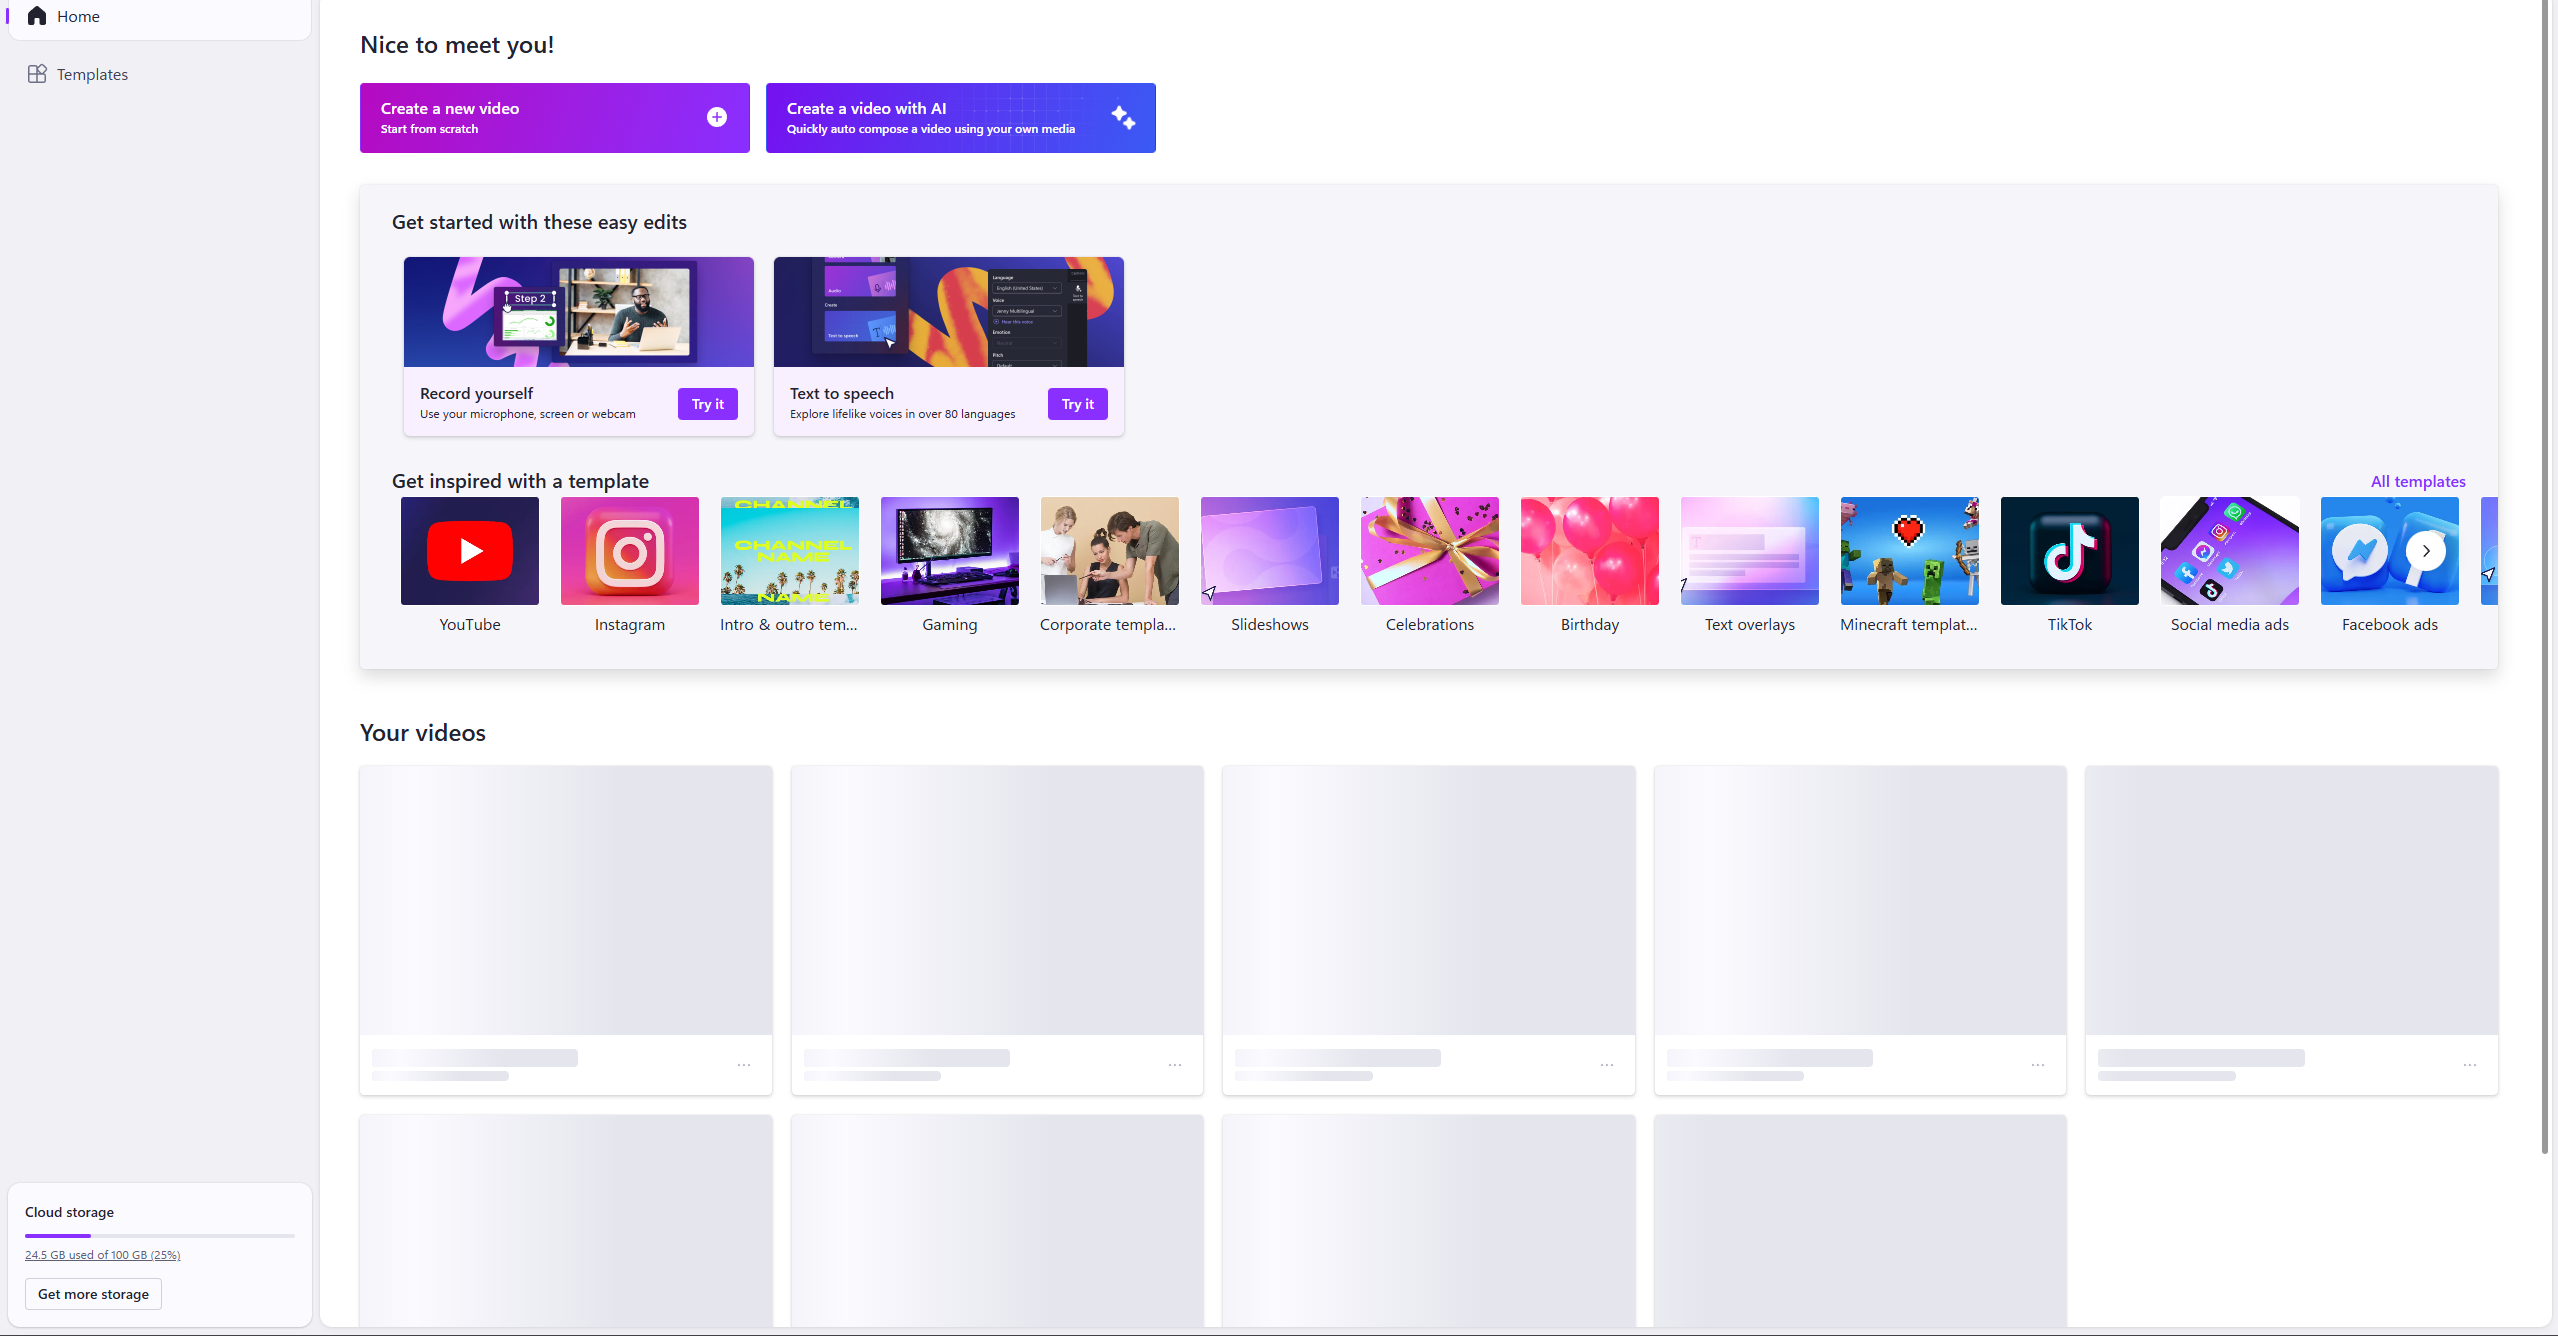Click Try it for Record yourself
This screenshot has height=1336, width=2558.
click(707, 404)
